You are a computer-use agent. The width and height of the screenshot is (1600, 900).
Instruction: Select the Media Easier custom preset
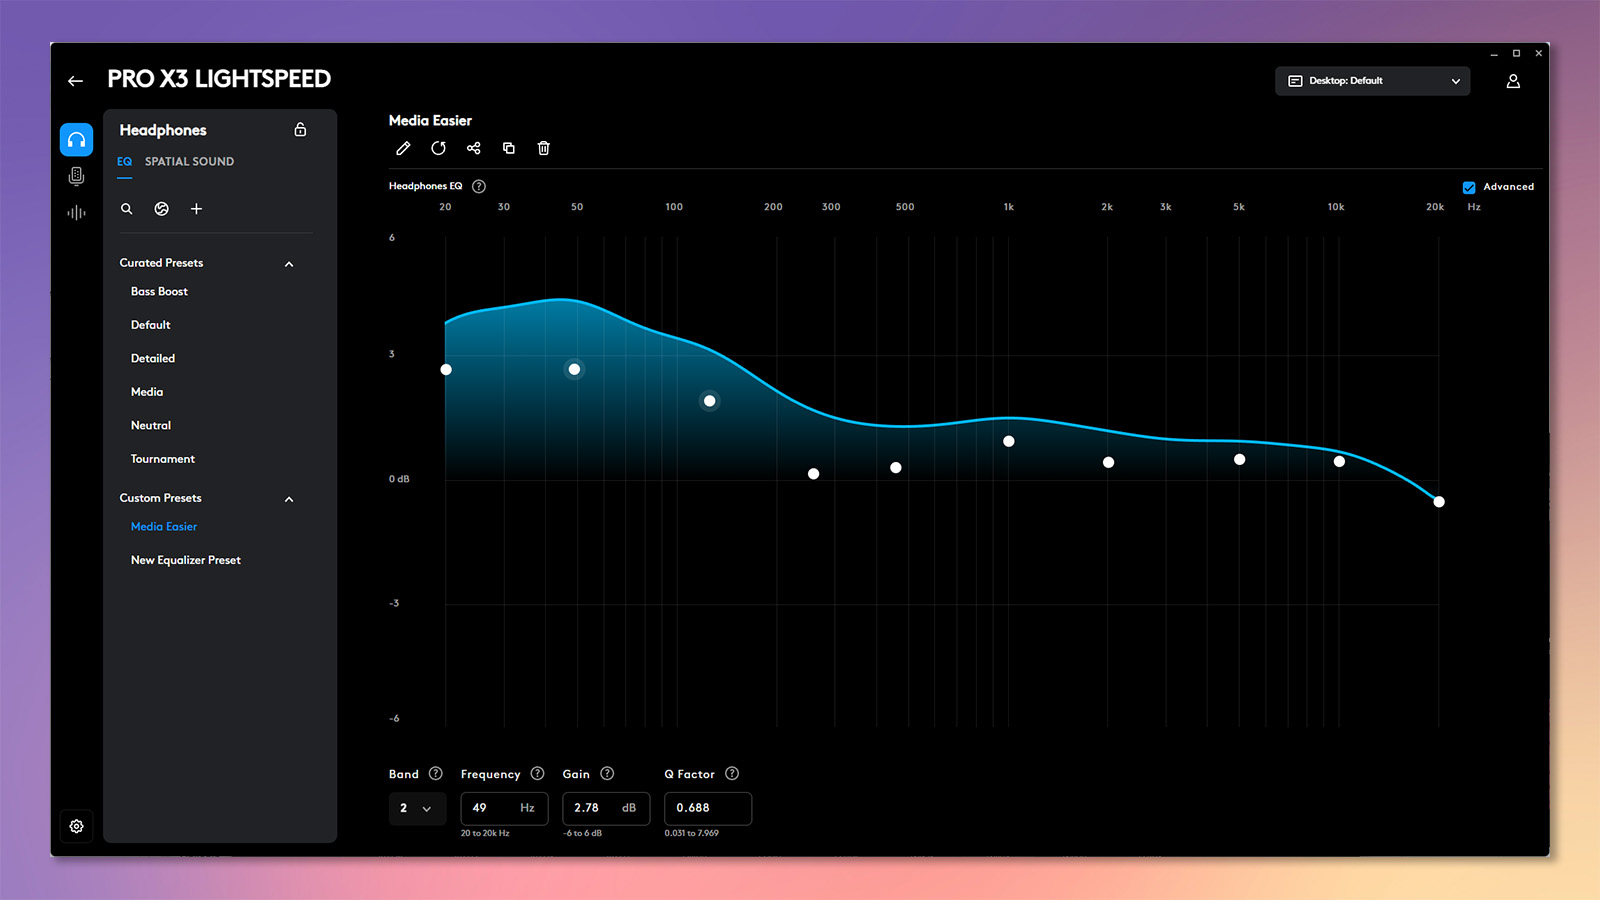click(164, 527)
